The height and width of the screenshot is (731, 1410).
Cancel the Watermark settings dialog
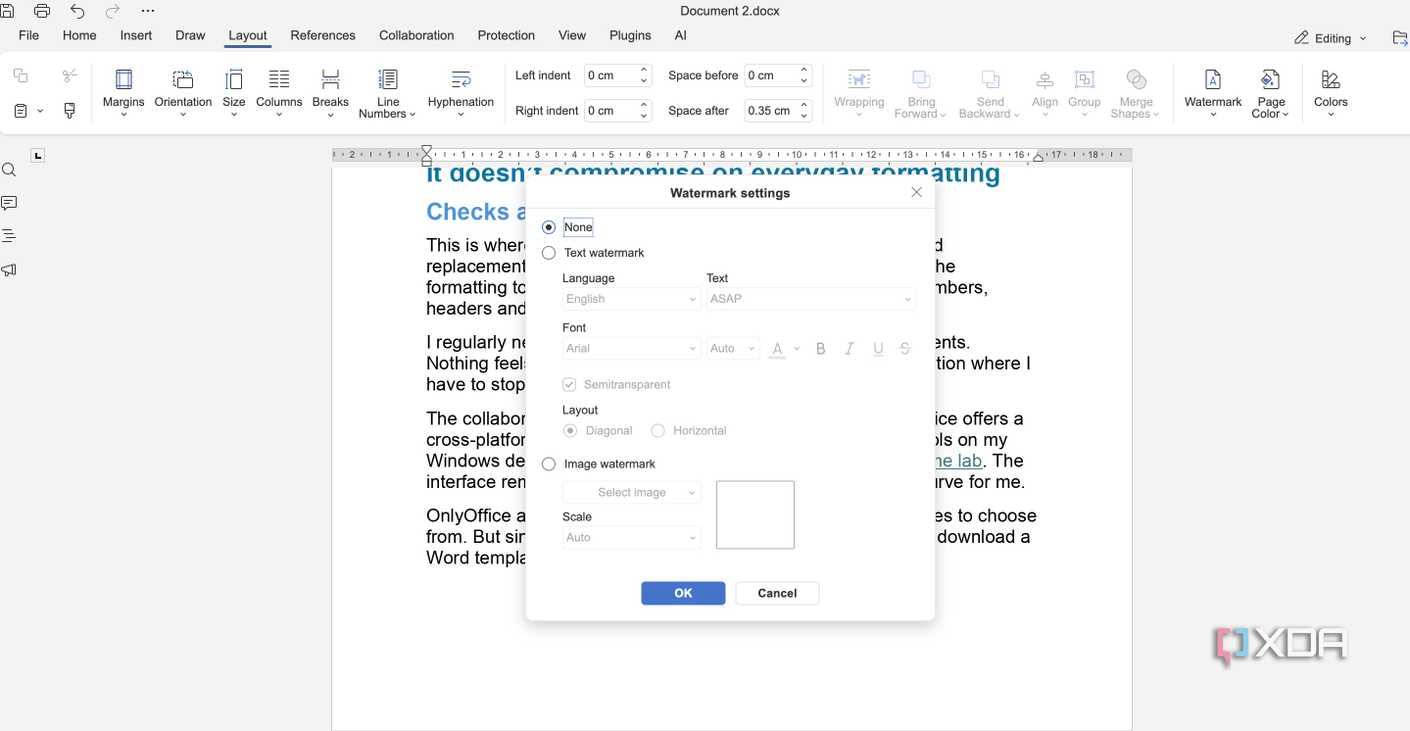coord(777,593)
